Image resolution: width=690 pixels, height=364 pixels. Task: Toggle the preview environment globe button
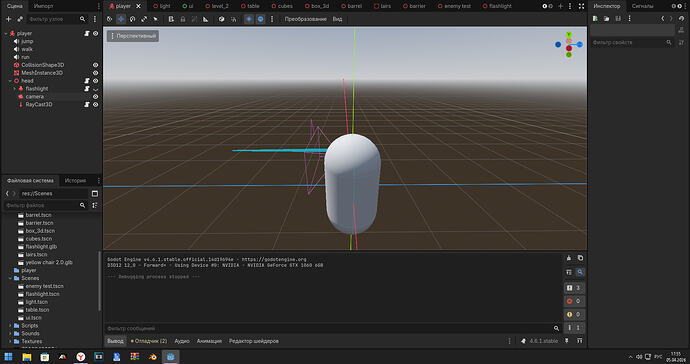261,19
